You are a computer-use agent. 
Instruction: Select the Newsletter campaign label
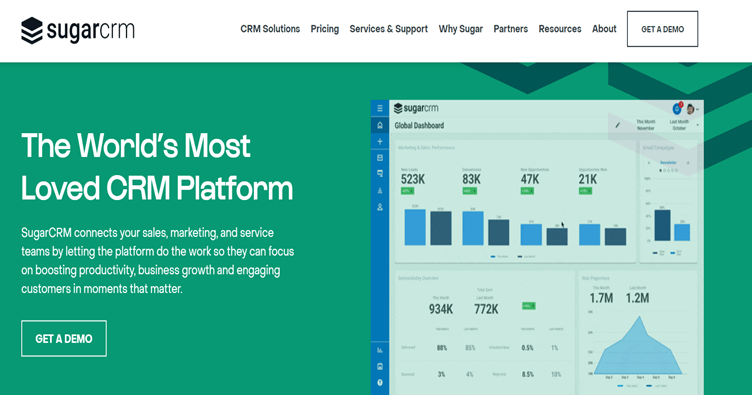[x=668, y=163]
